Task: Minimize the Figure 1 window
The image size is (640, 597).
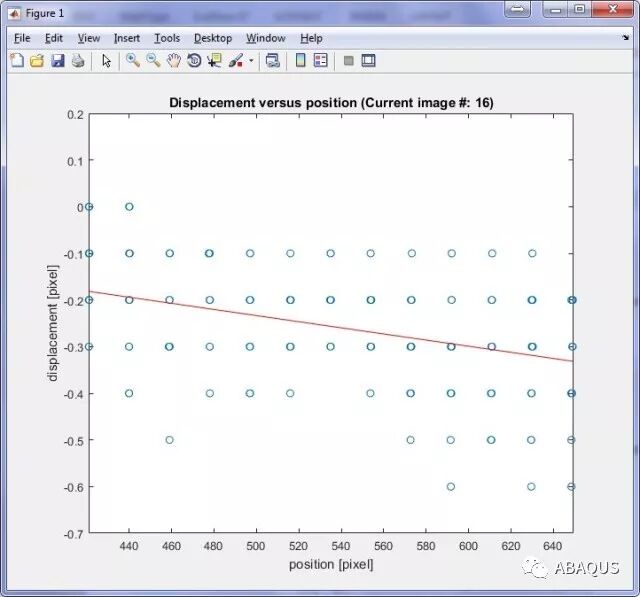Action: coord(556,9)
